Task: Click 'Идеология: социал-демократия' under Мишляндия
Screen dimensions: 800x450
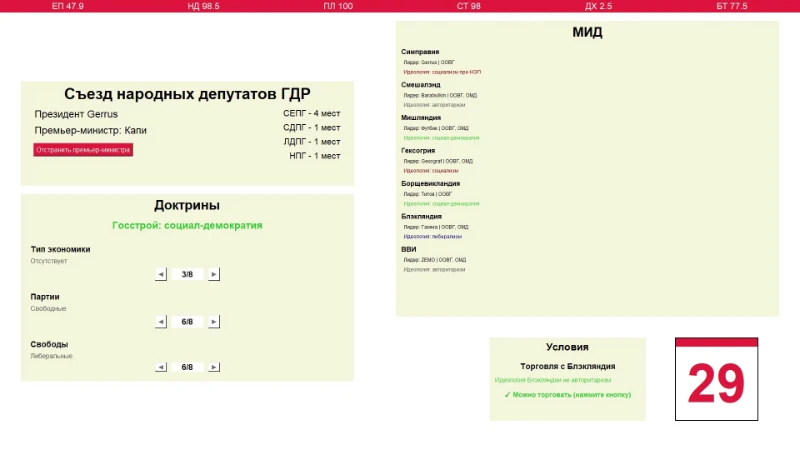Action: pos(441,138)
